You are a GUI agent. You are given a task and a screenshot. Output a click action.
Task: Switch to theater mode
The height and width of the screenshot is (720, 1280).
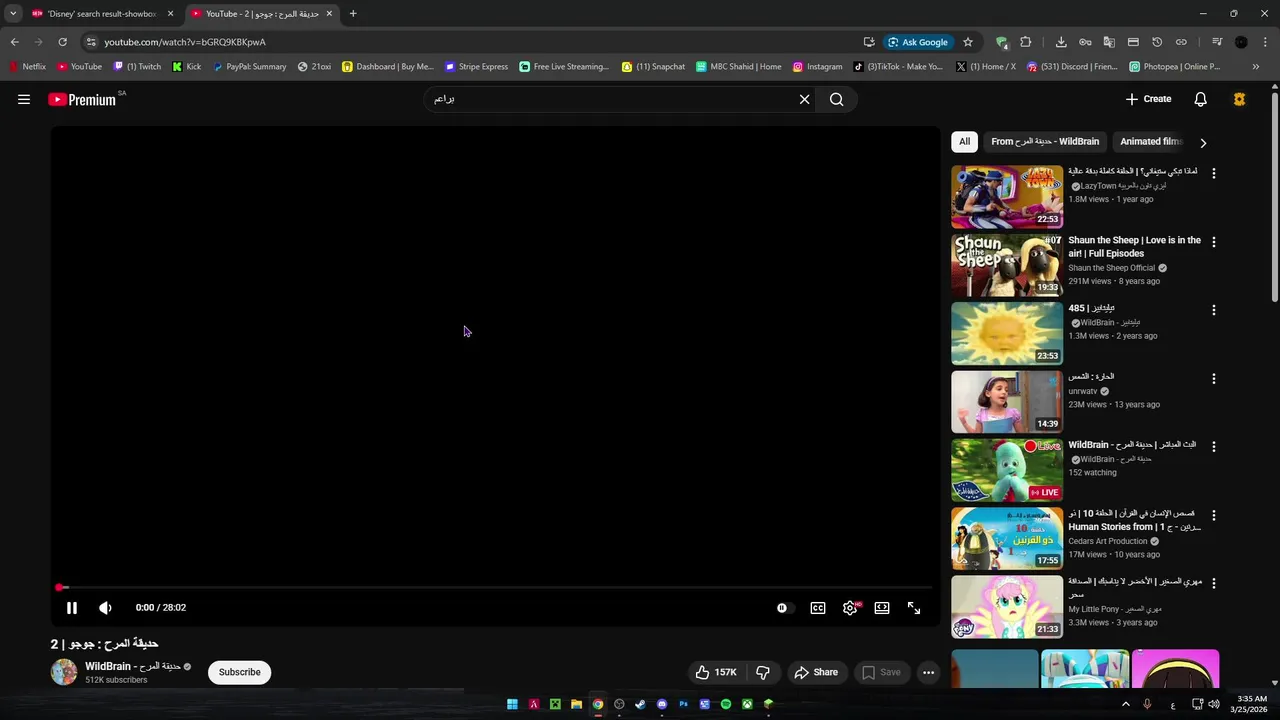[882, 608]
